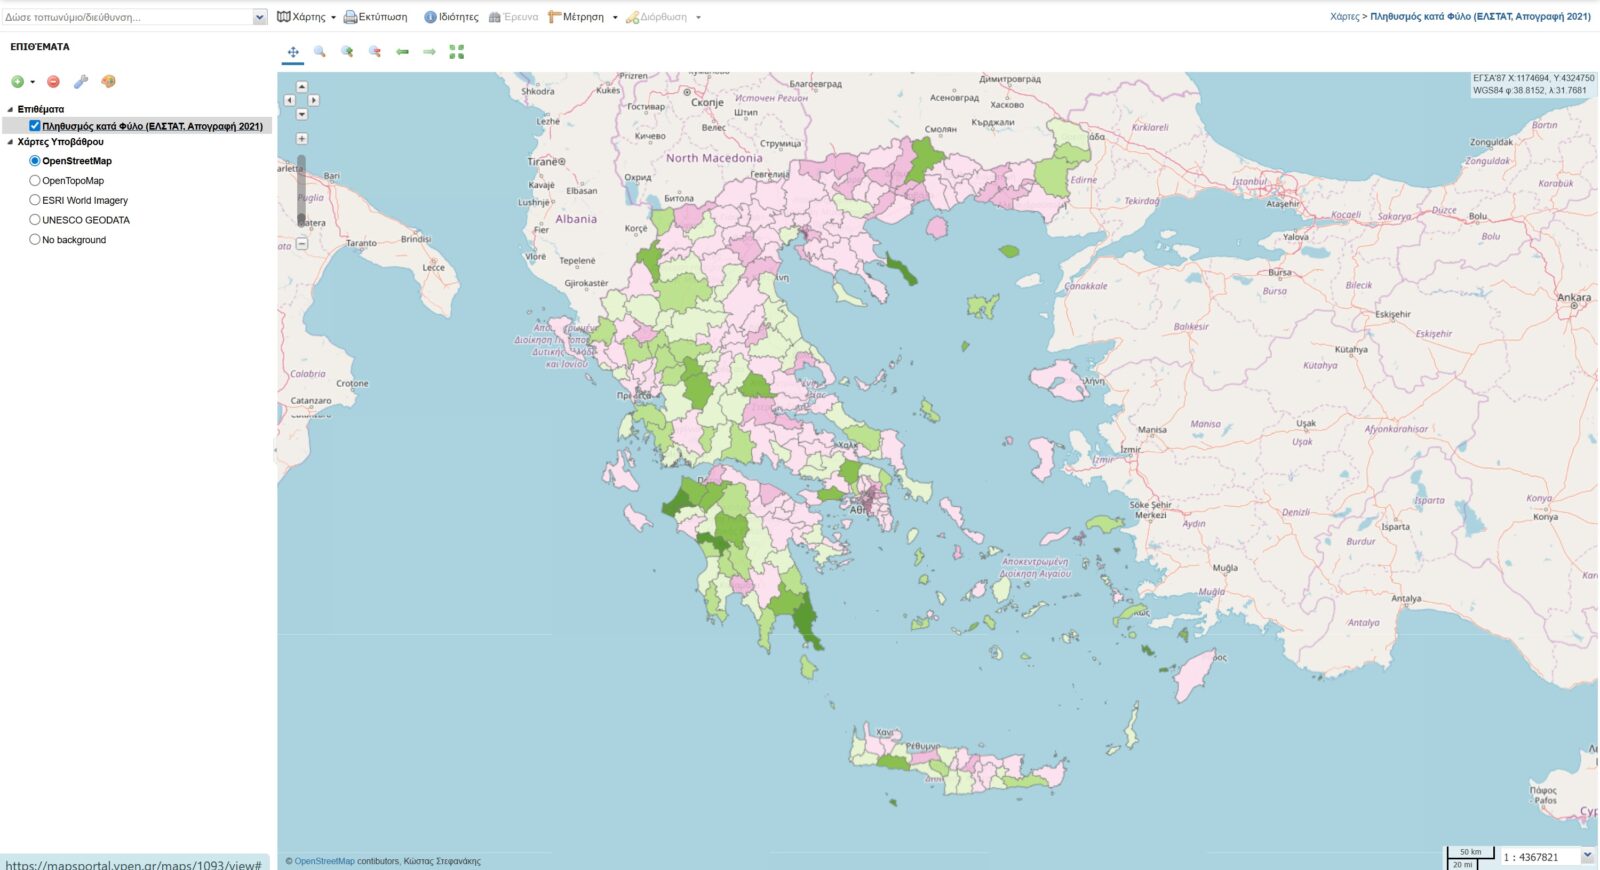Click the Εκτύπωση print button
The height and width of the screenshot is (870, 1600).
click(x=376, y=17)
